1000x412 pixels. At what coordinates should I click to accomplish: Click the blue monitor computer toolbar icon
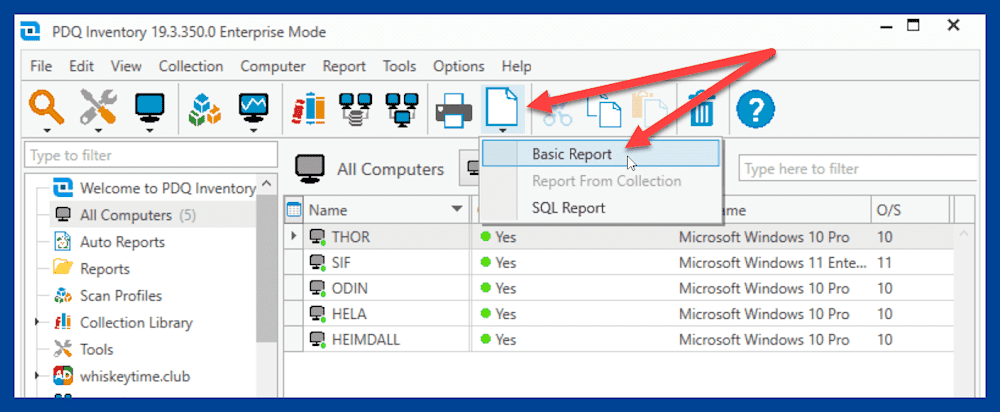pyautogui.click(x=150, y=107)
